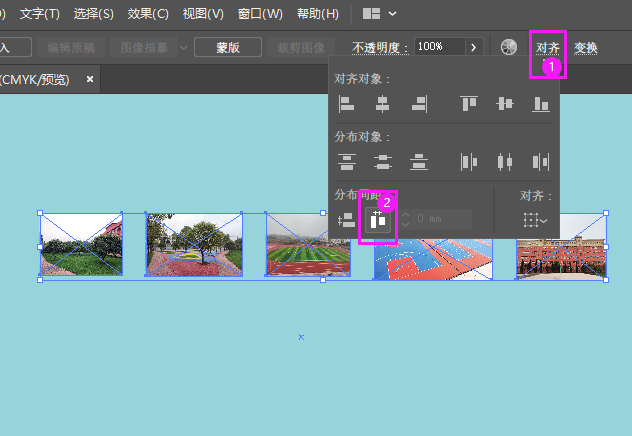Select the red school building photo
Screen dimensions: 632x436
pyautogui.click(x=562, y=247)
